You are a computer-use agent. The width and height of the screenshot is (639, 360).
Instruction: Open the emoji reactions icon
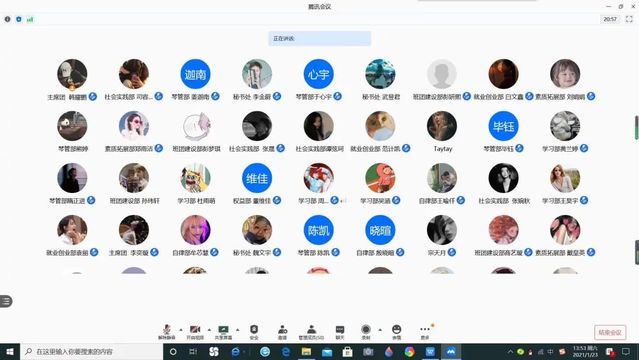point(397,332)
